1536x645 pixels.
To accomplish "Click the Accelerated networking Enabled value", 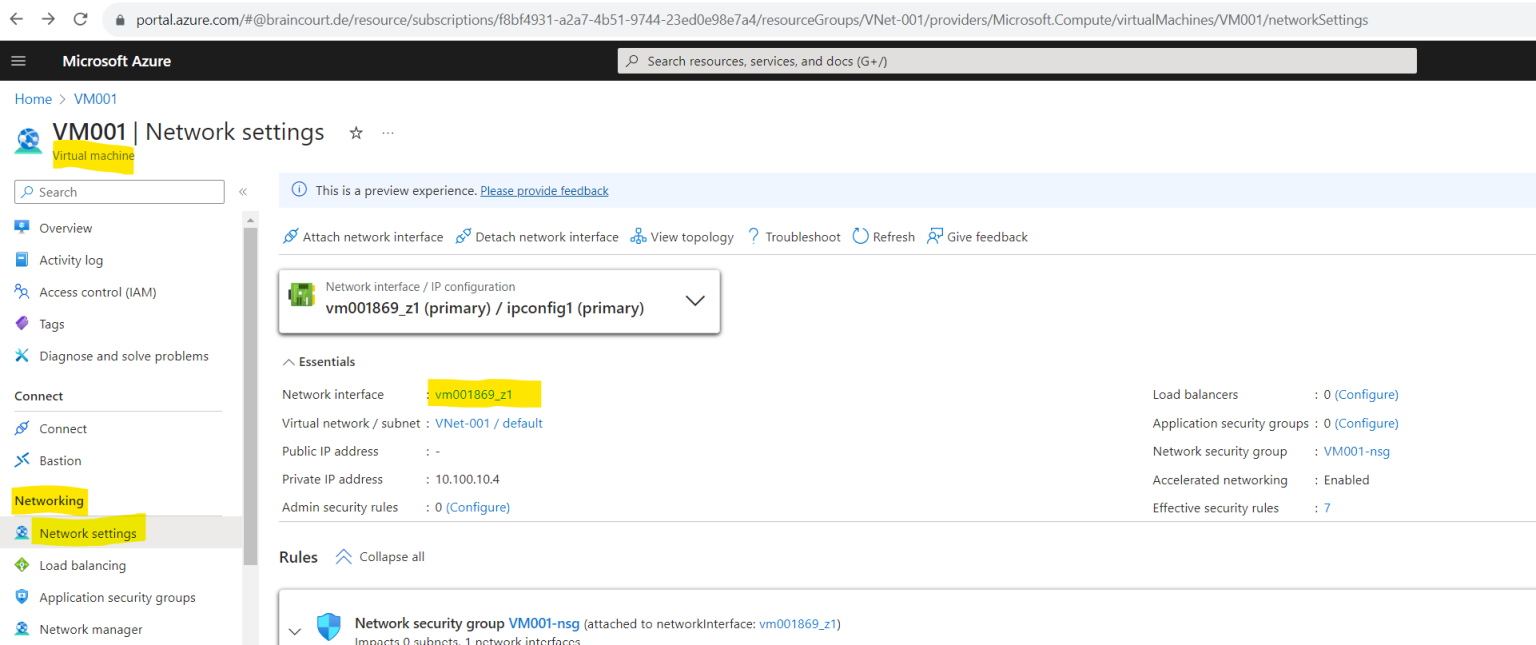I will 1346,480.
